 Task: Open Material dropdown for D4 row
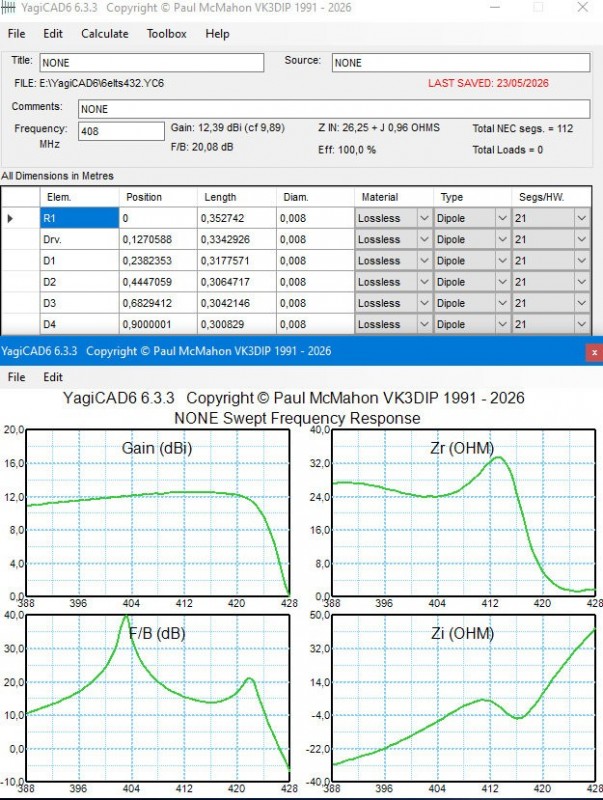tap(424, 324)
